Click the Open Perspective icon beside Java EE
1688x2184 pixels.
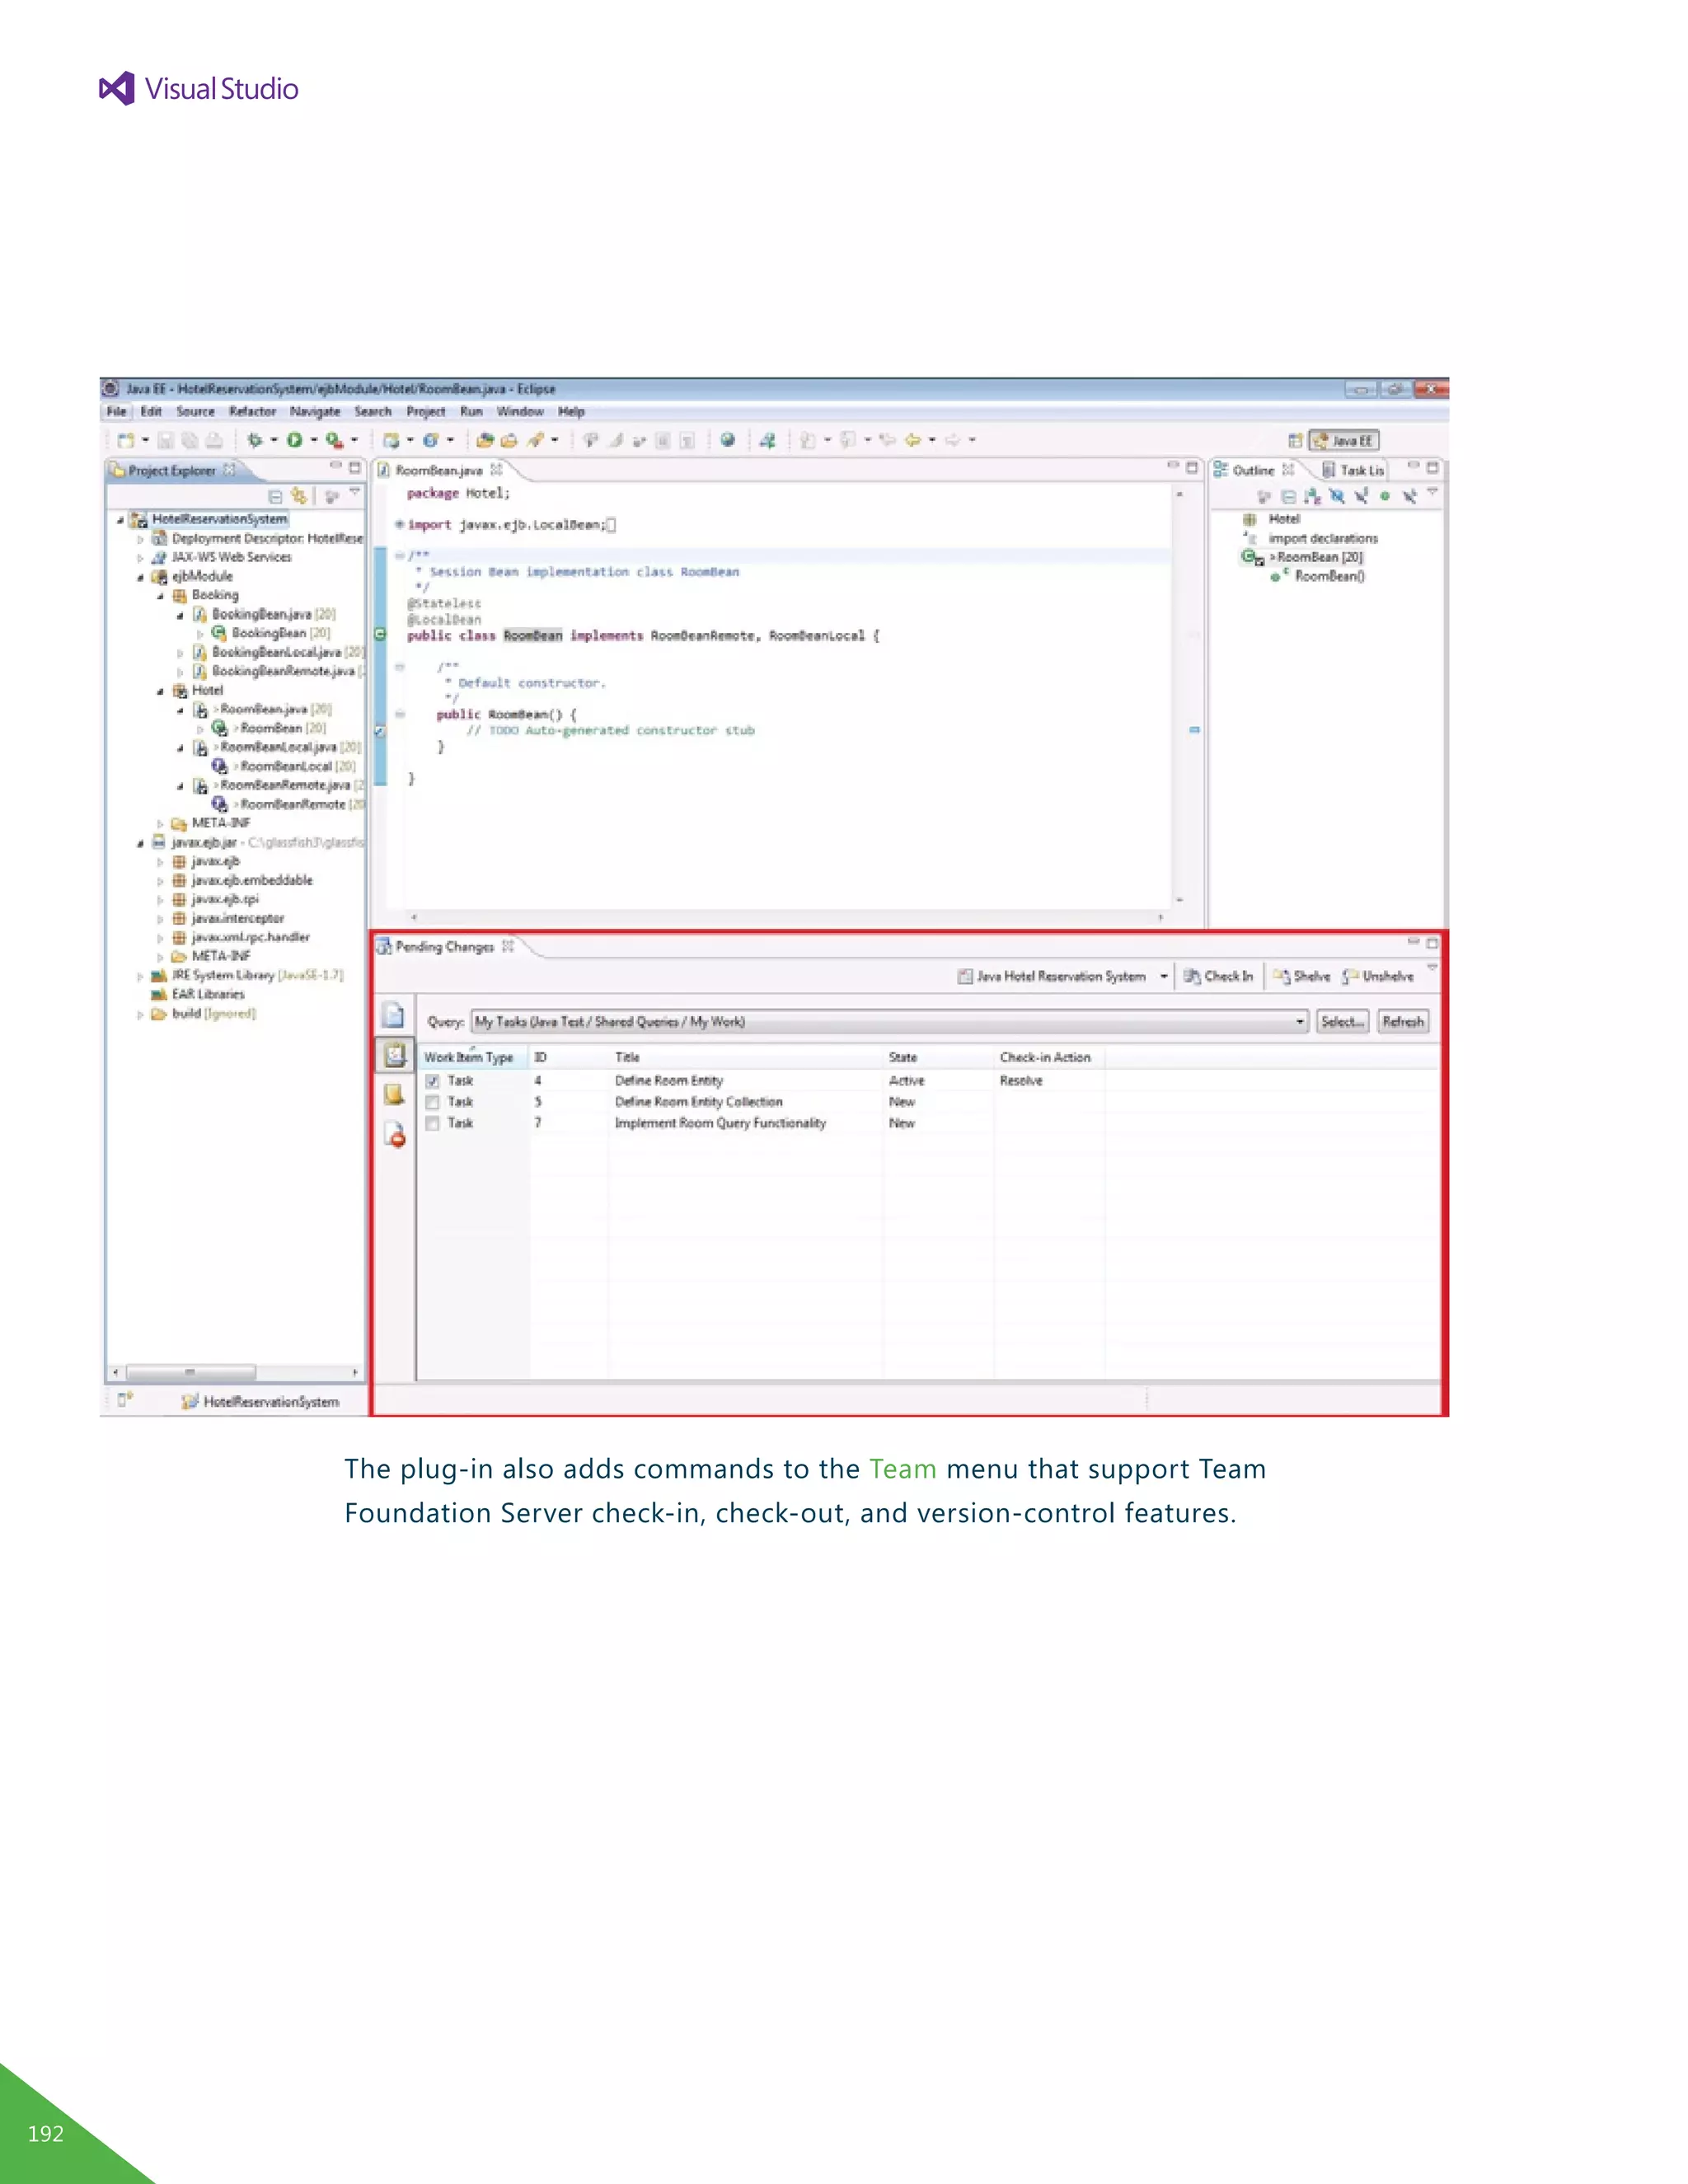click(x=1295, y=440)
